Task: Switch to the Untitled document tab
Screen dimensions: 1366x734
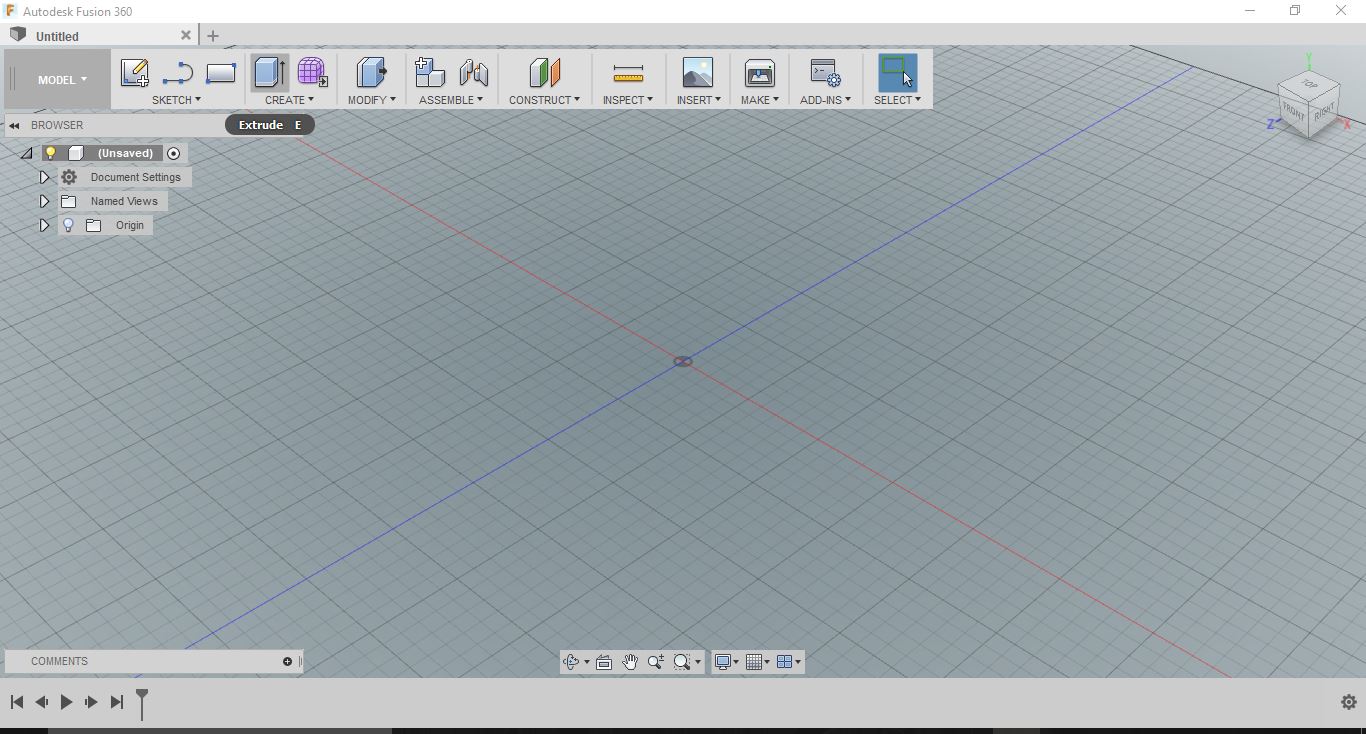Action: (x=58, y=36)
